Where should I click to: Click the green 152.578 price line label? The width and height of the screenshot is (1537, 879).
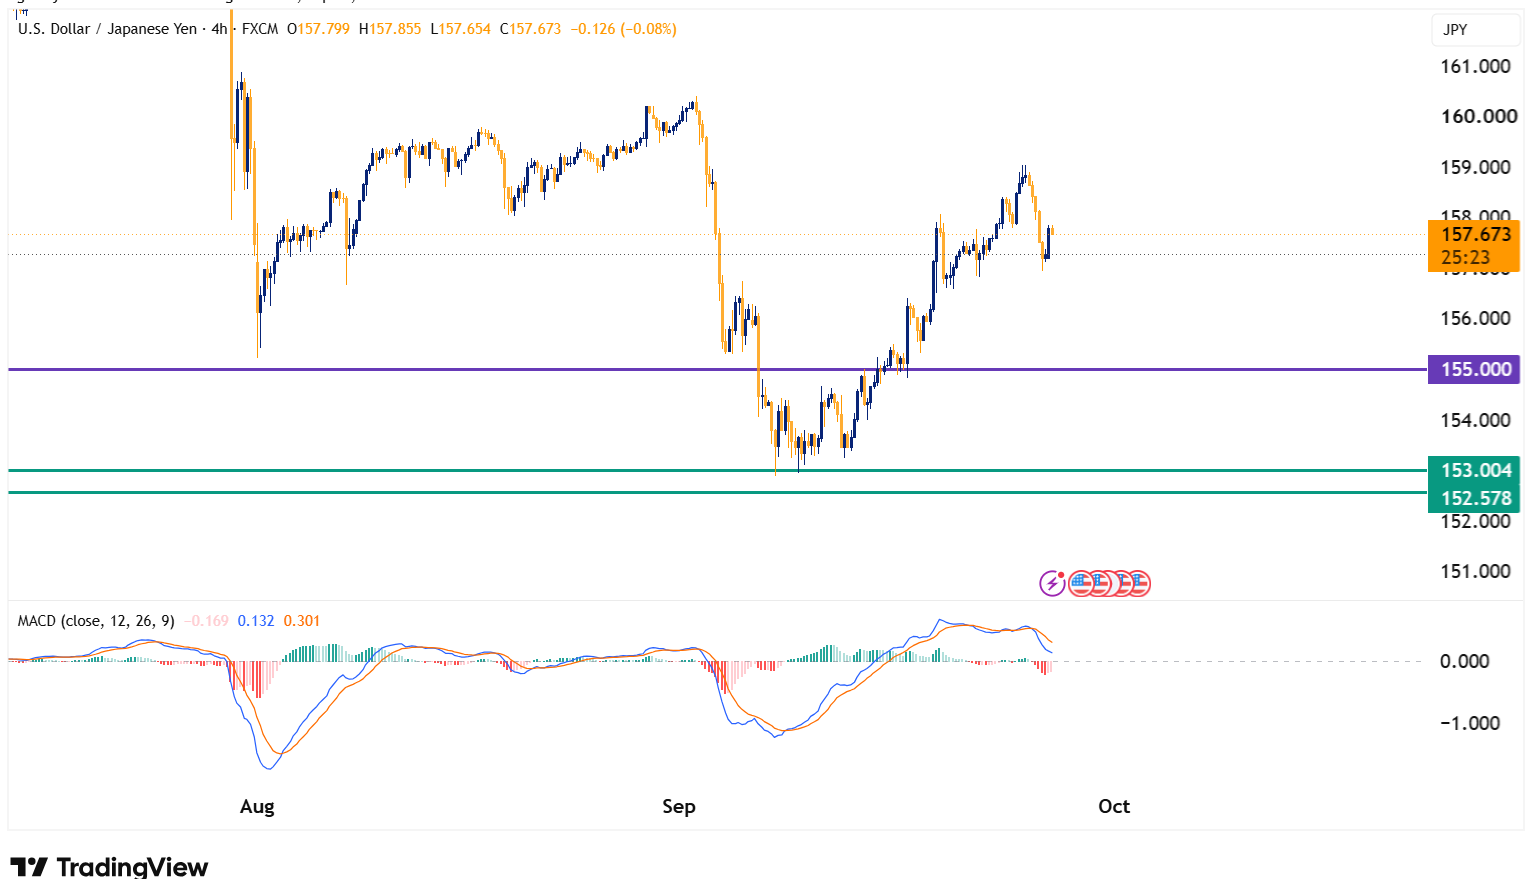point(1475,498)
